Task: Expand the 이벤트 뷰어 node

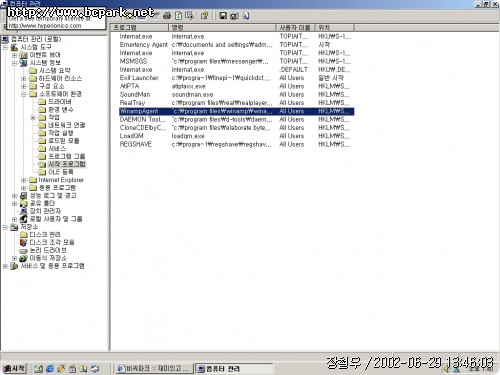Action: 14,55
